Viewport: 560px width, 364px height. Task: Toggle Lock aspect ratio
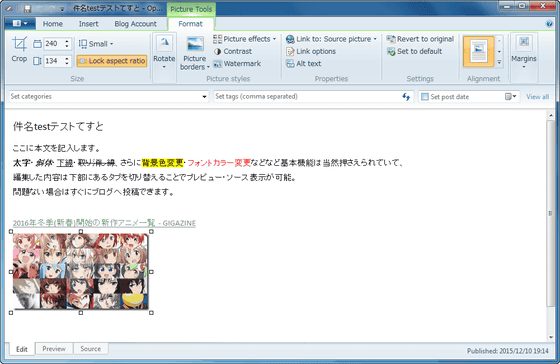tap(112, 61)
